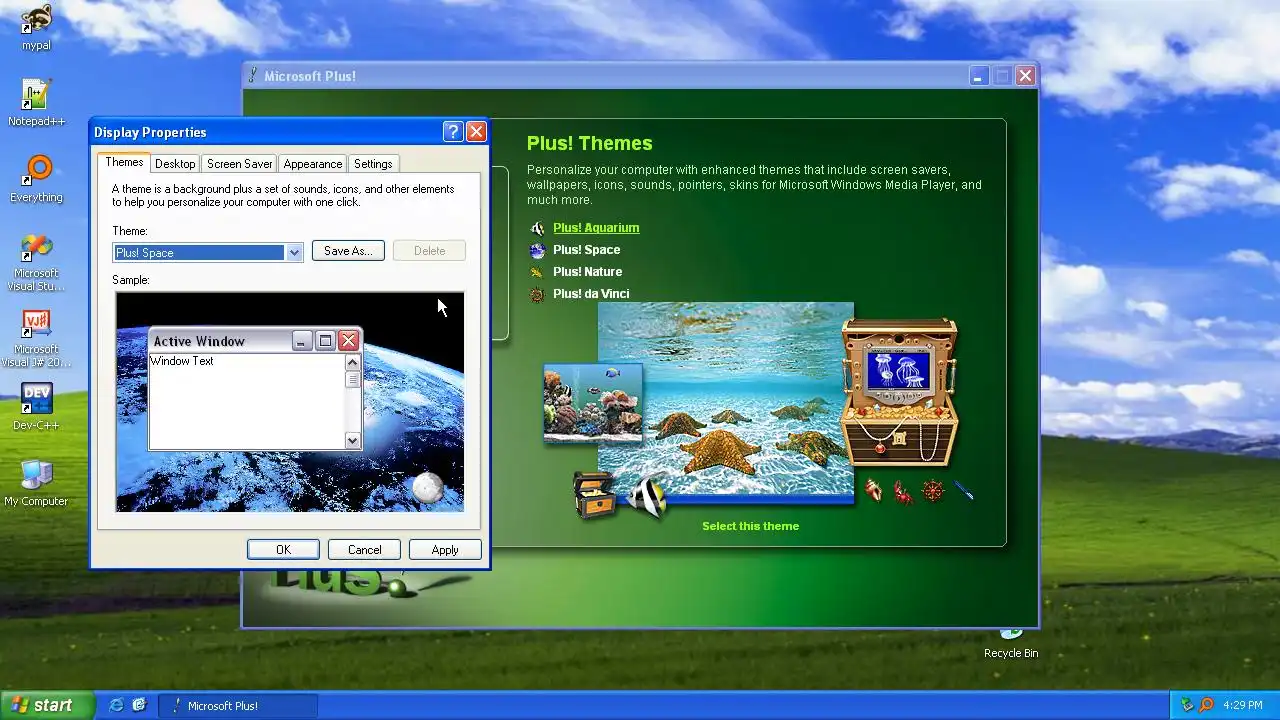Image resolution: width=1280 pixels, height=720 pixels.
Task: Select the Notepad++ desktop shortcut
Action: (36, 103)
